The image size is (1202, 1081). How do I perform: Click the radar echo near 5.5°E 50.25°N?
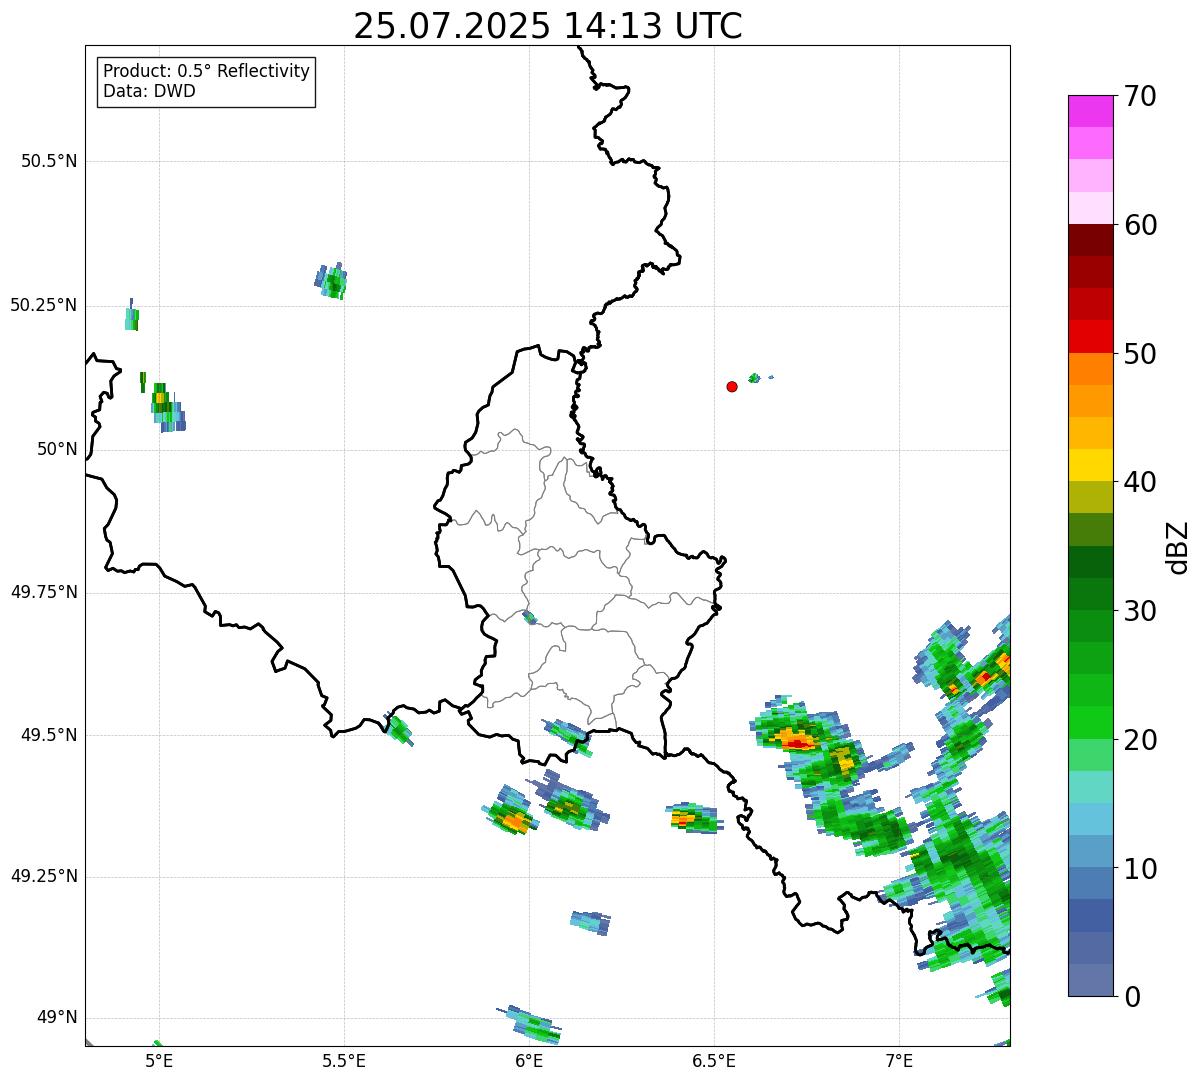pyautogui.click(x=331, y=282)
